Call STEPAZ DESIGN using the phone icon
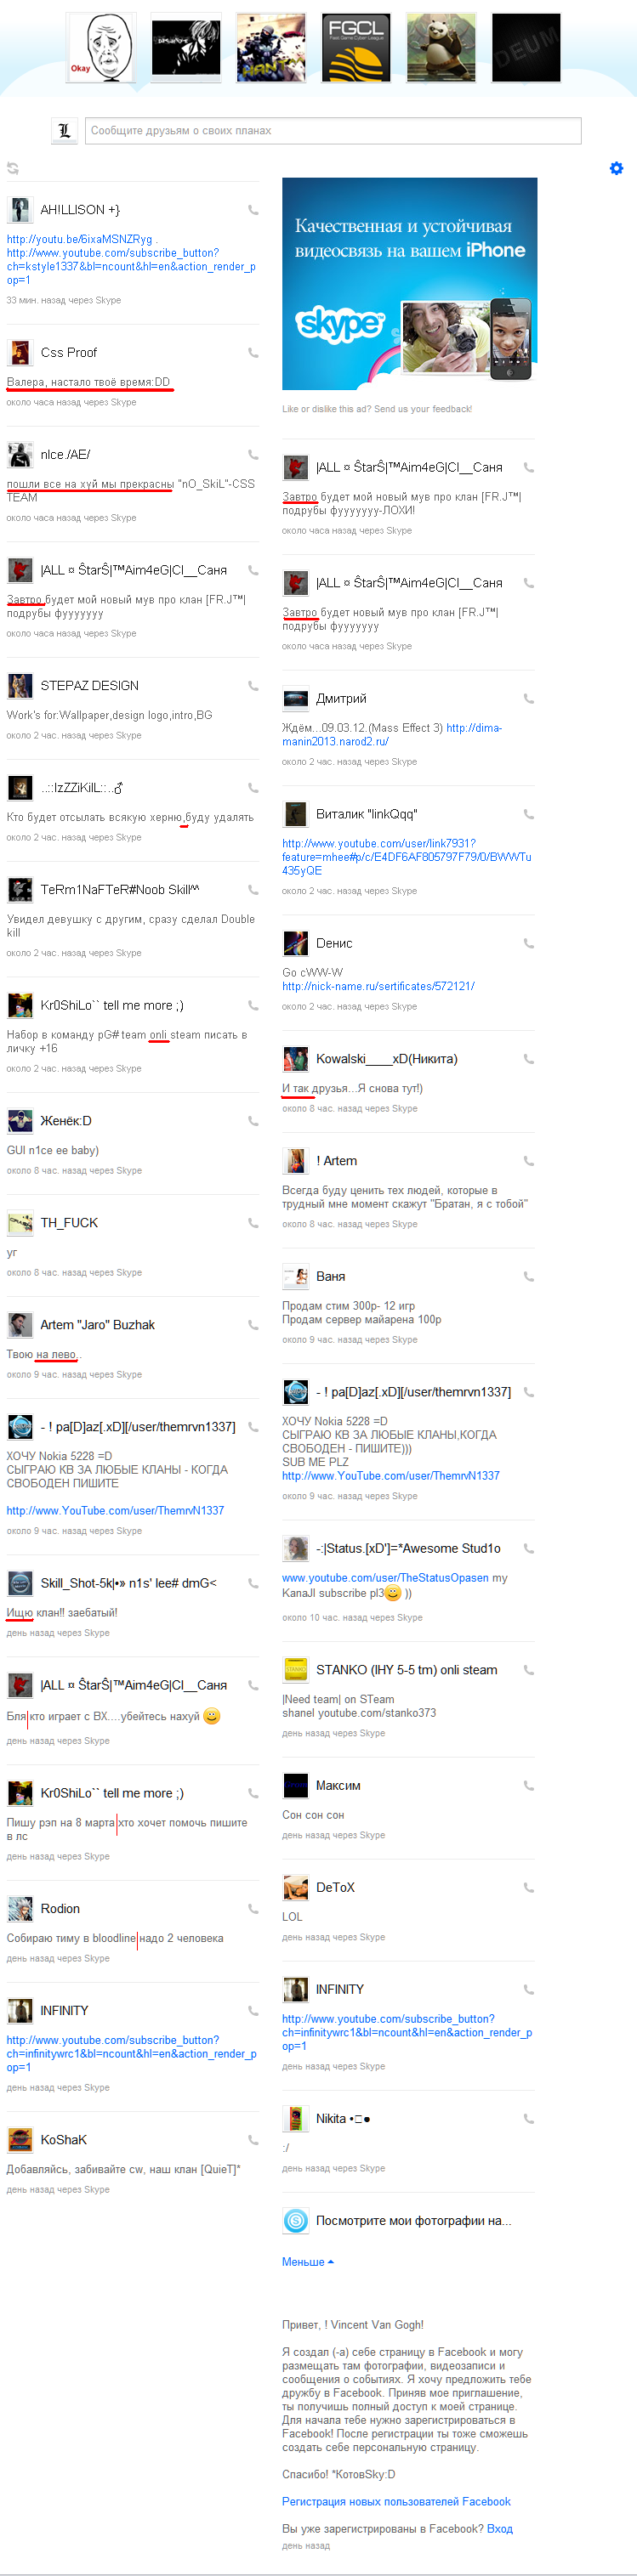 tap(253, 686)
